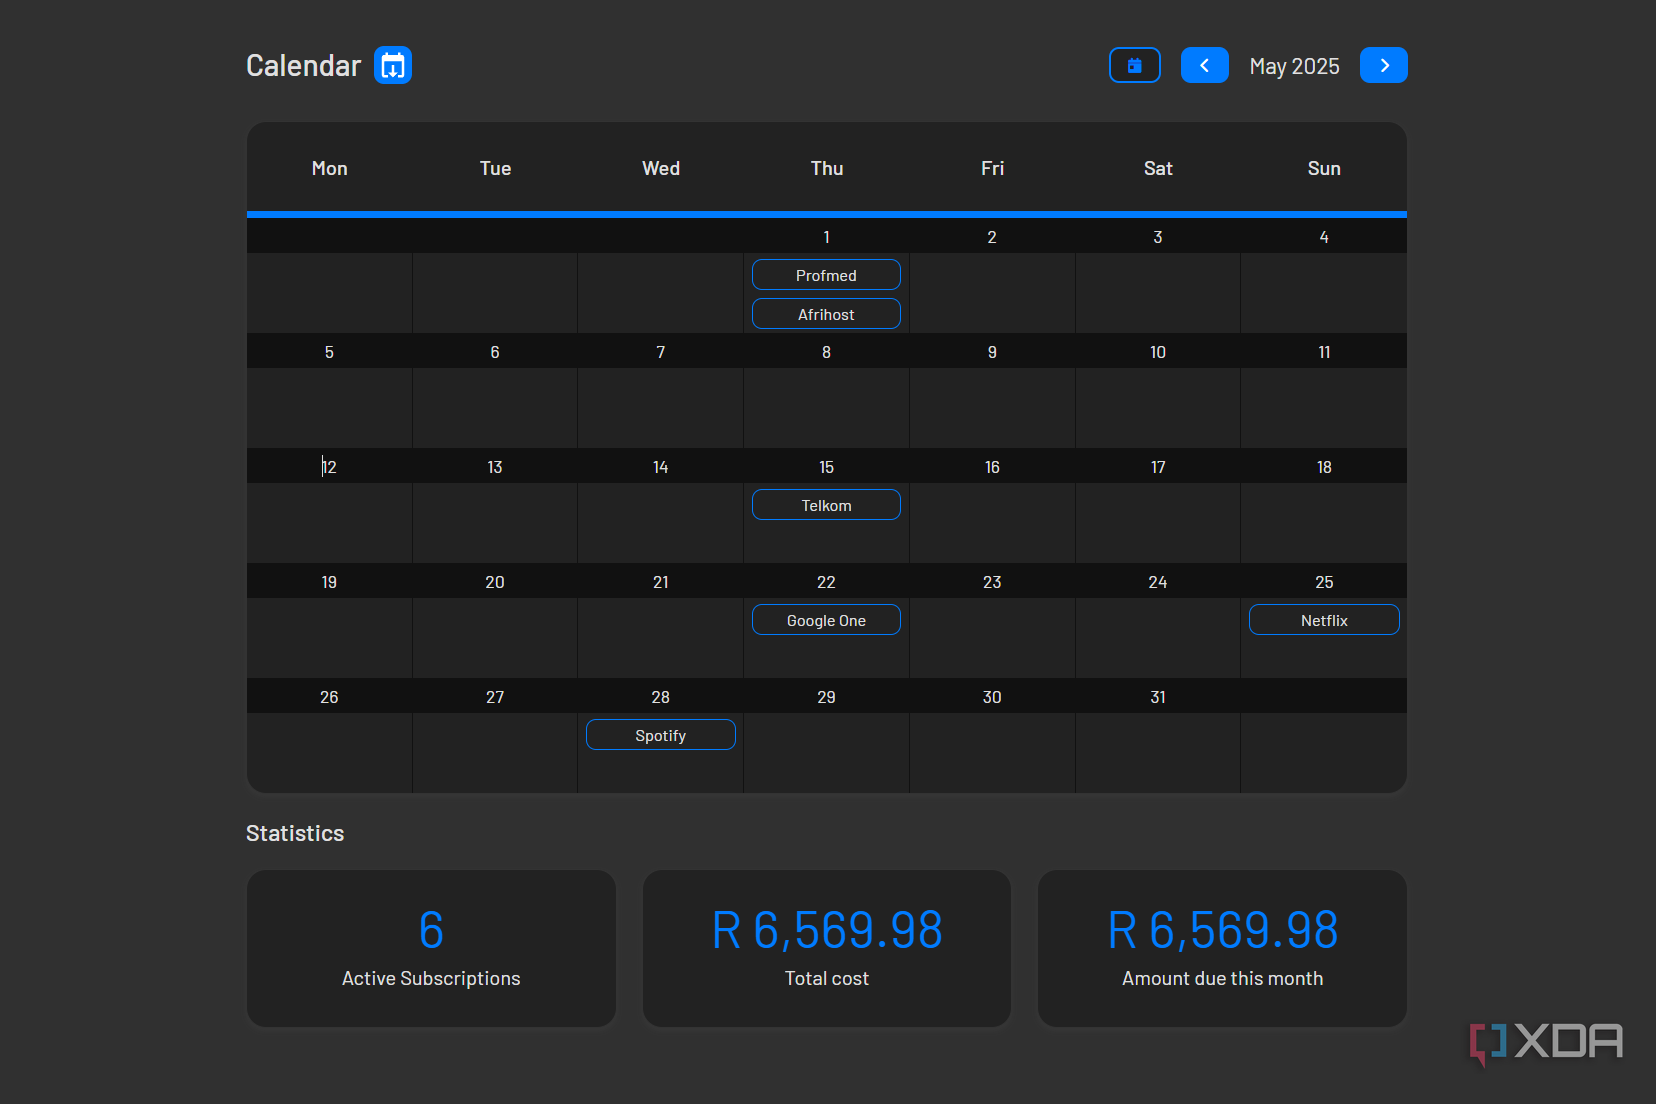Select day 22 date number
Screen dimensions: 1656x1104
pos(826,582)
